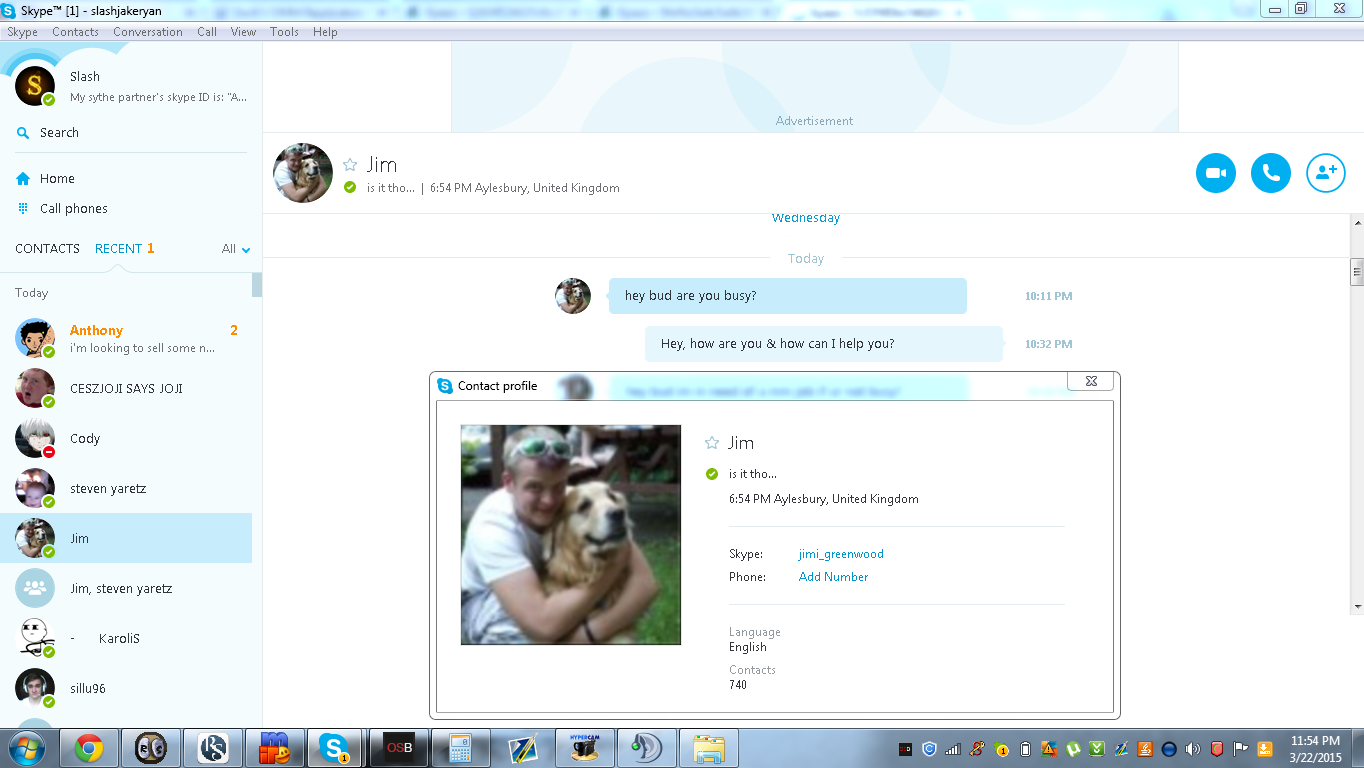The width and height of the screenshot is (1364, 768).
Task: Click the 'Hey, how are you' reply message
Action: tap(824, 344)
